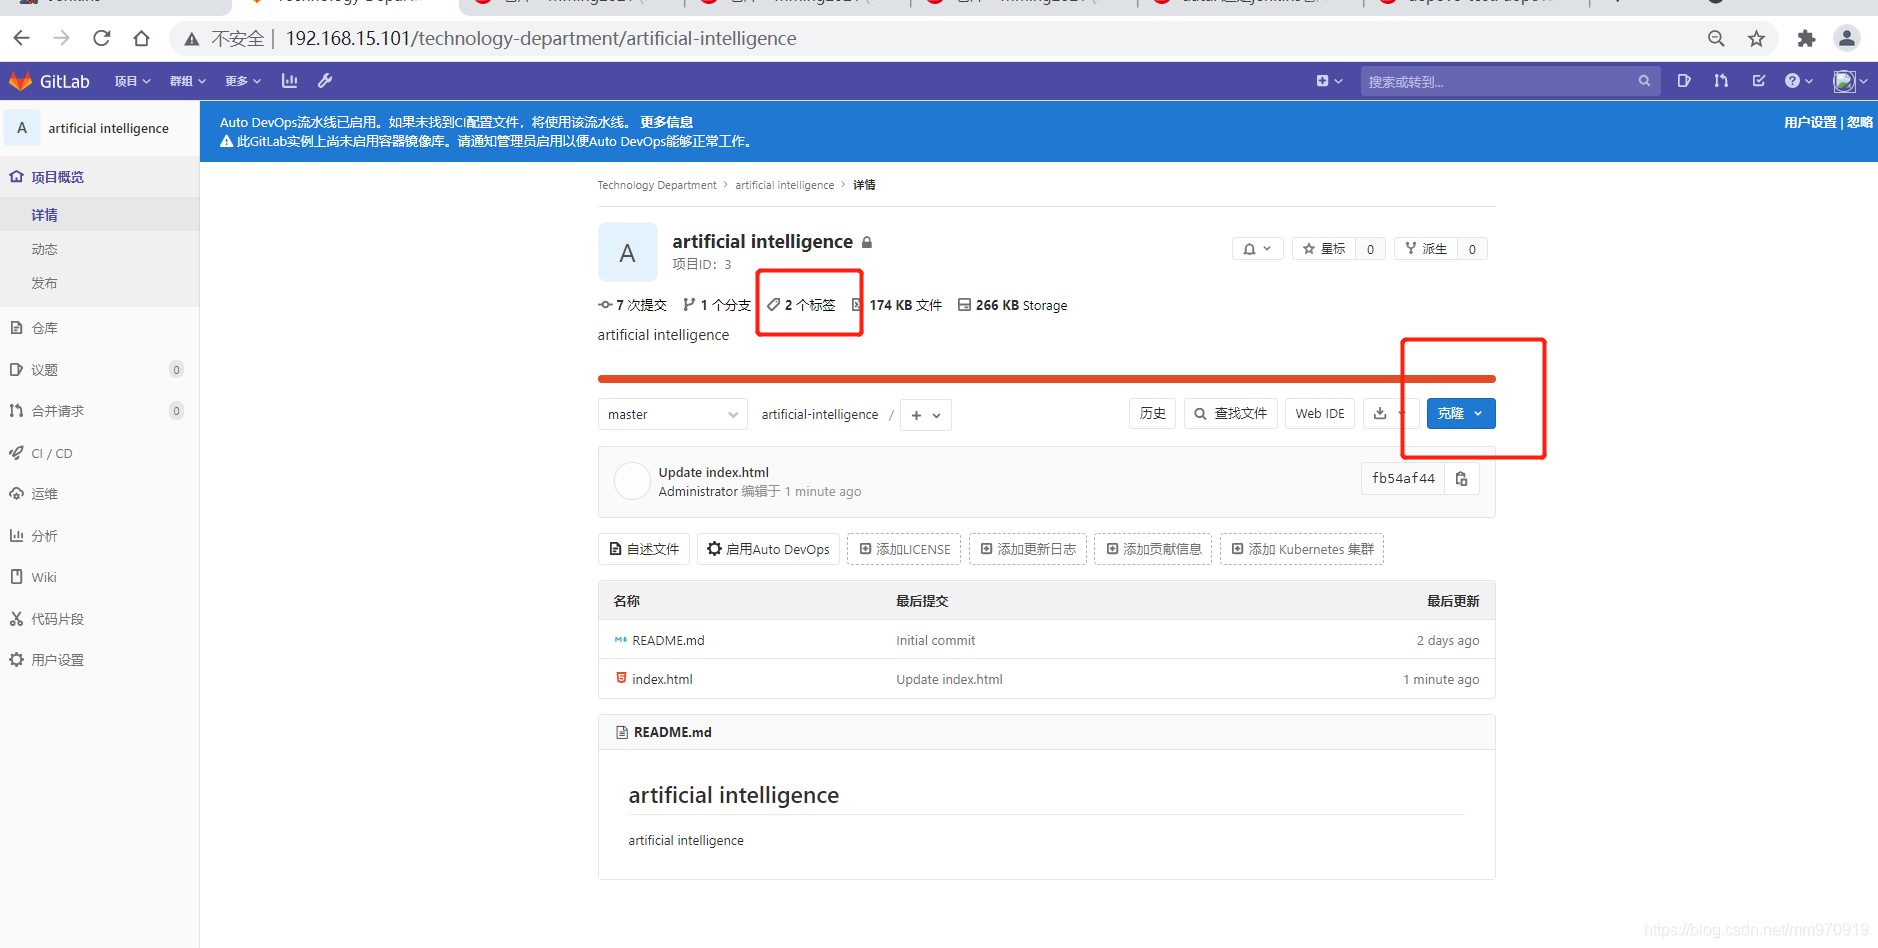Open 代码片段 in the sidebar
The height and width of the screenshot is (948, 1878).
coord(100,619)
